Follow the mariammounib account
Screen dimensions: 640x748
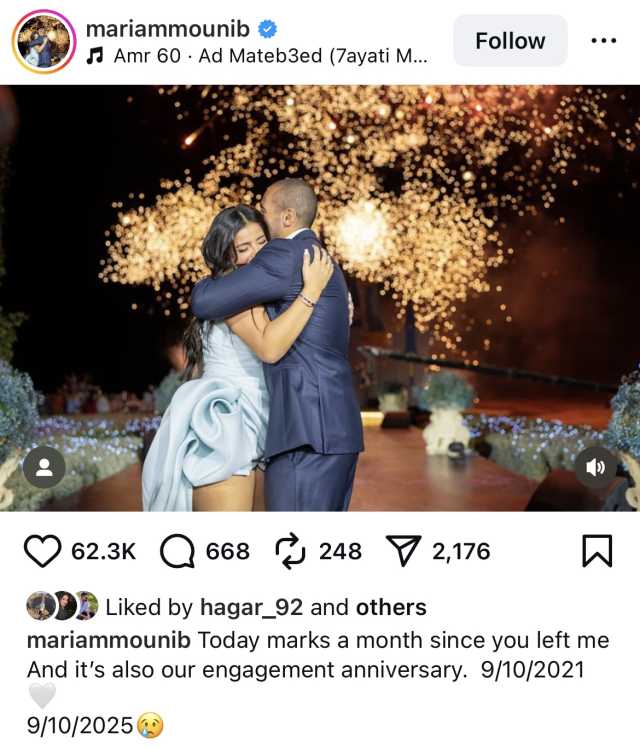[x=510, y=41]
